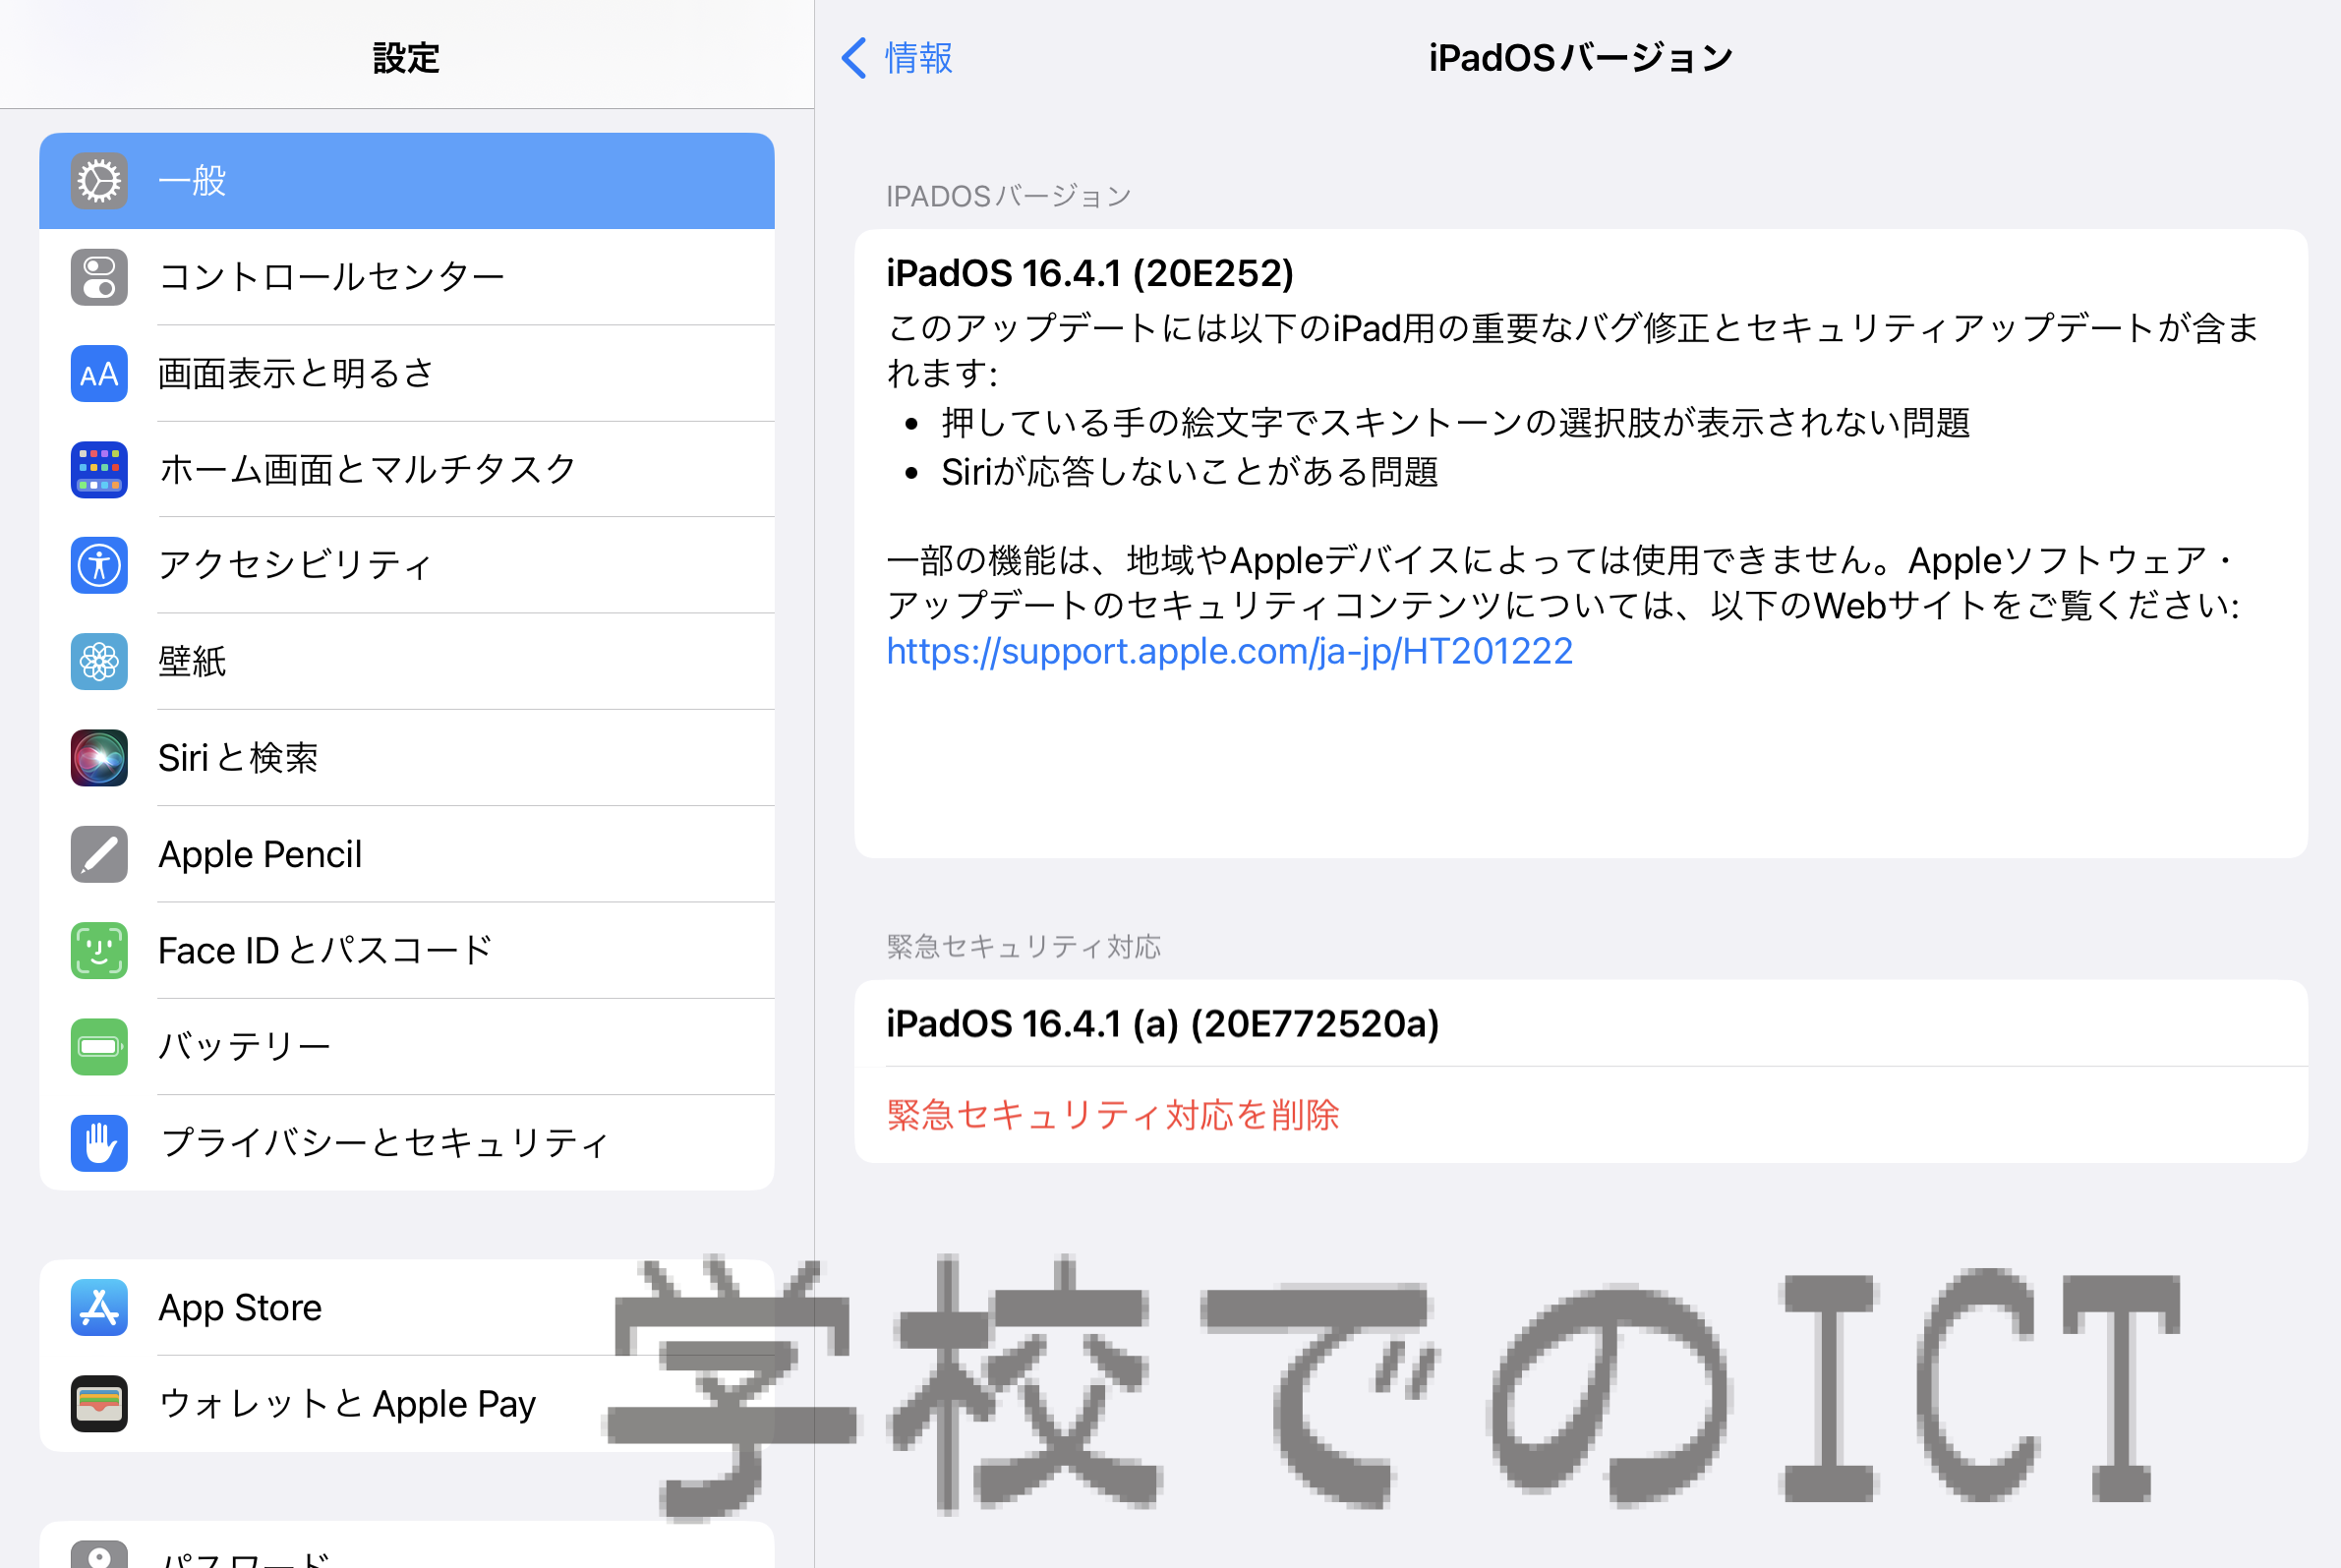Tap the Control Center (コントロールセンター) icon
Screen dimensions: 2341x1568
pyautogui.click(x=99, y=277)
